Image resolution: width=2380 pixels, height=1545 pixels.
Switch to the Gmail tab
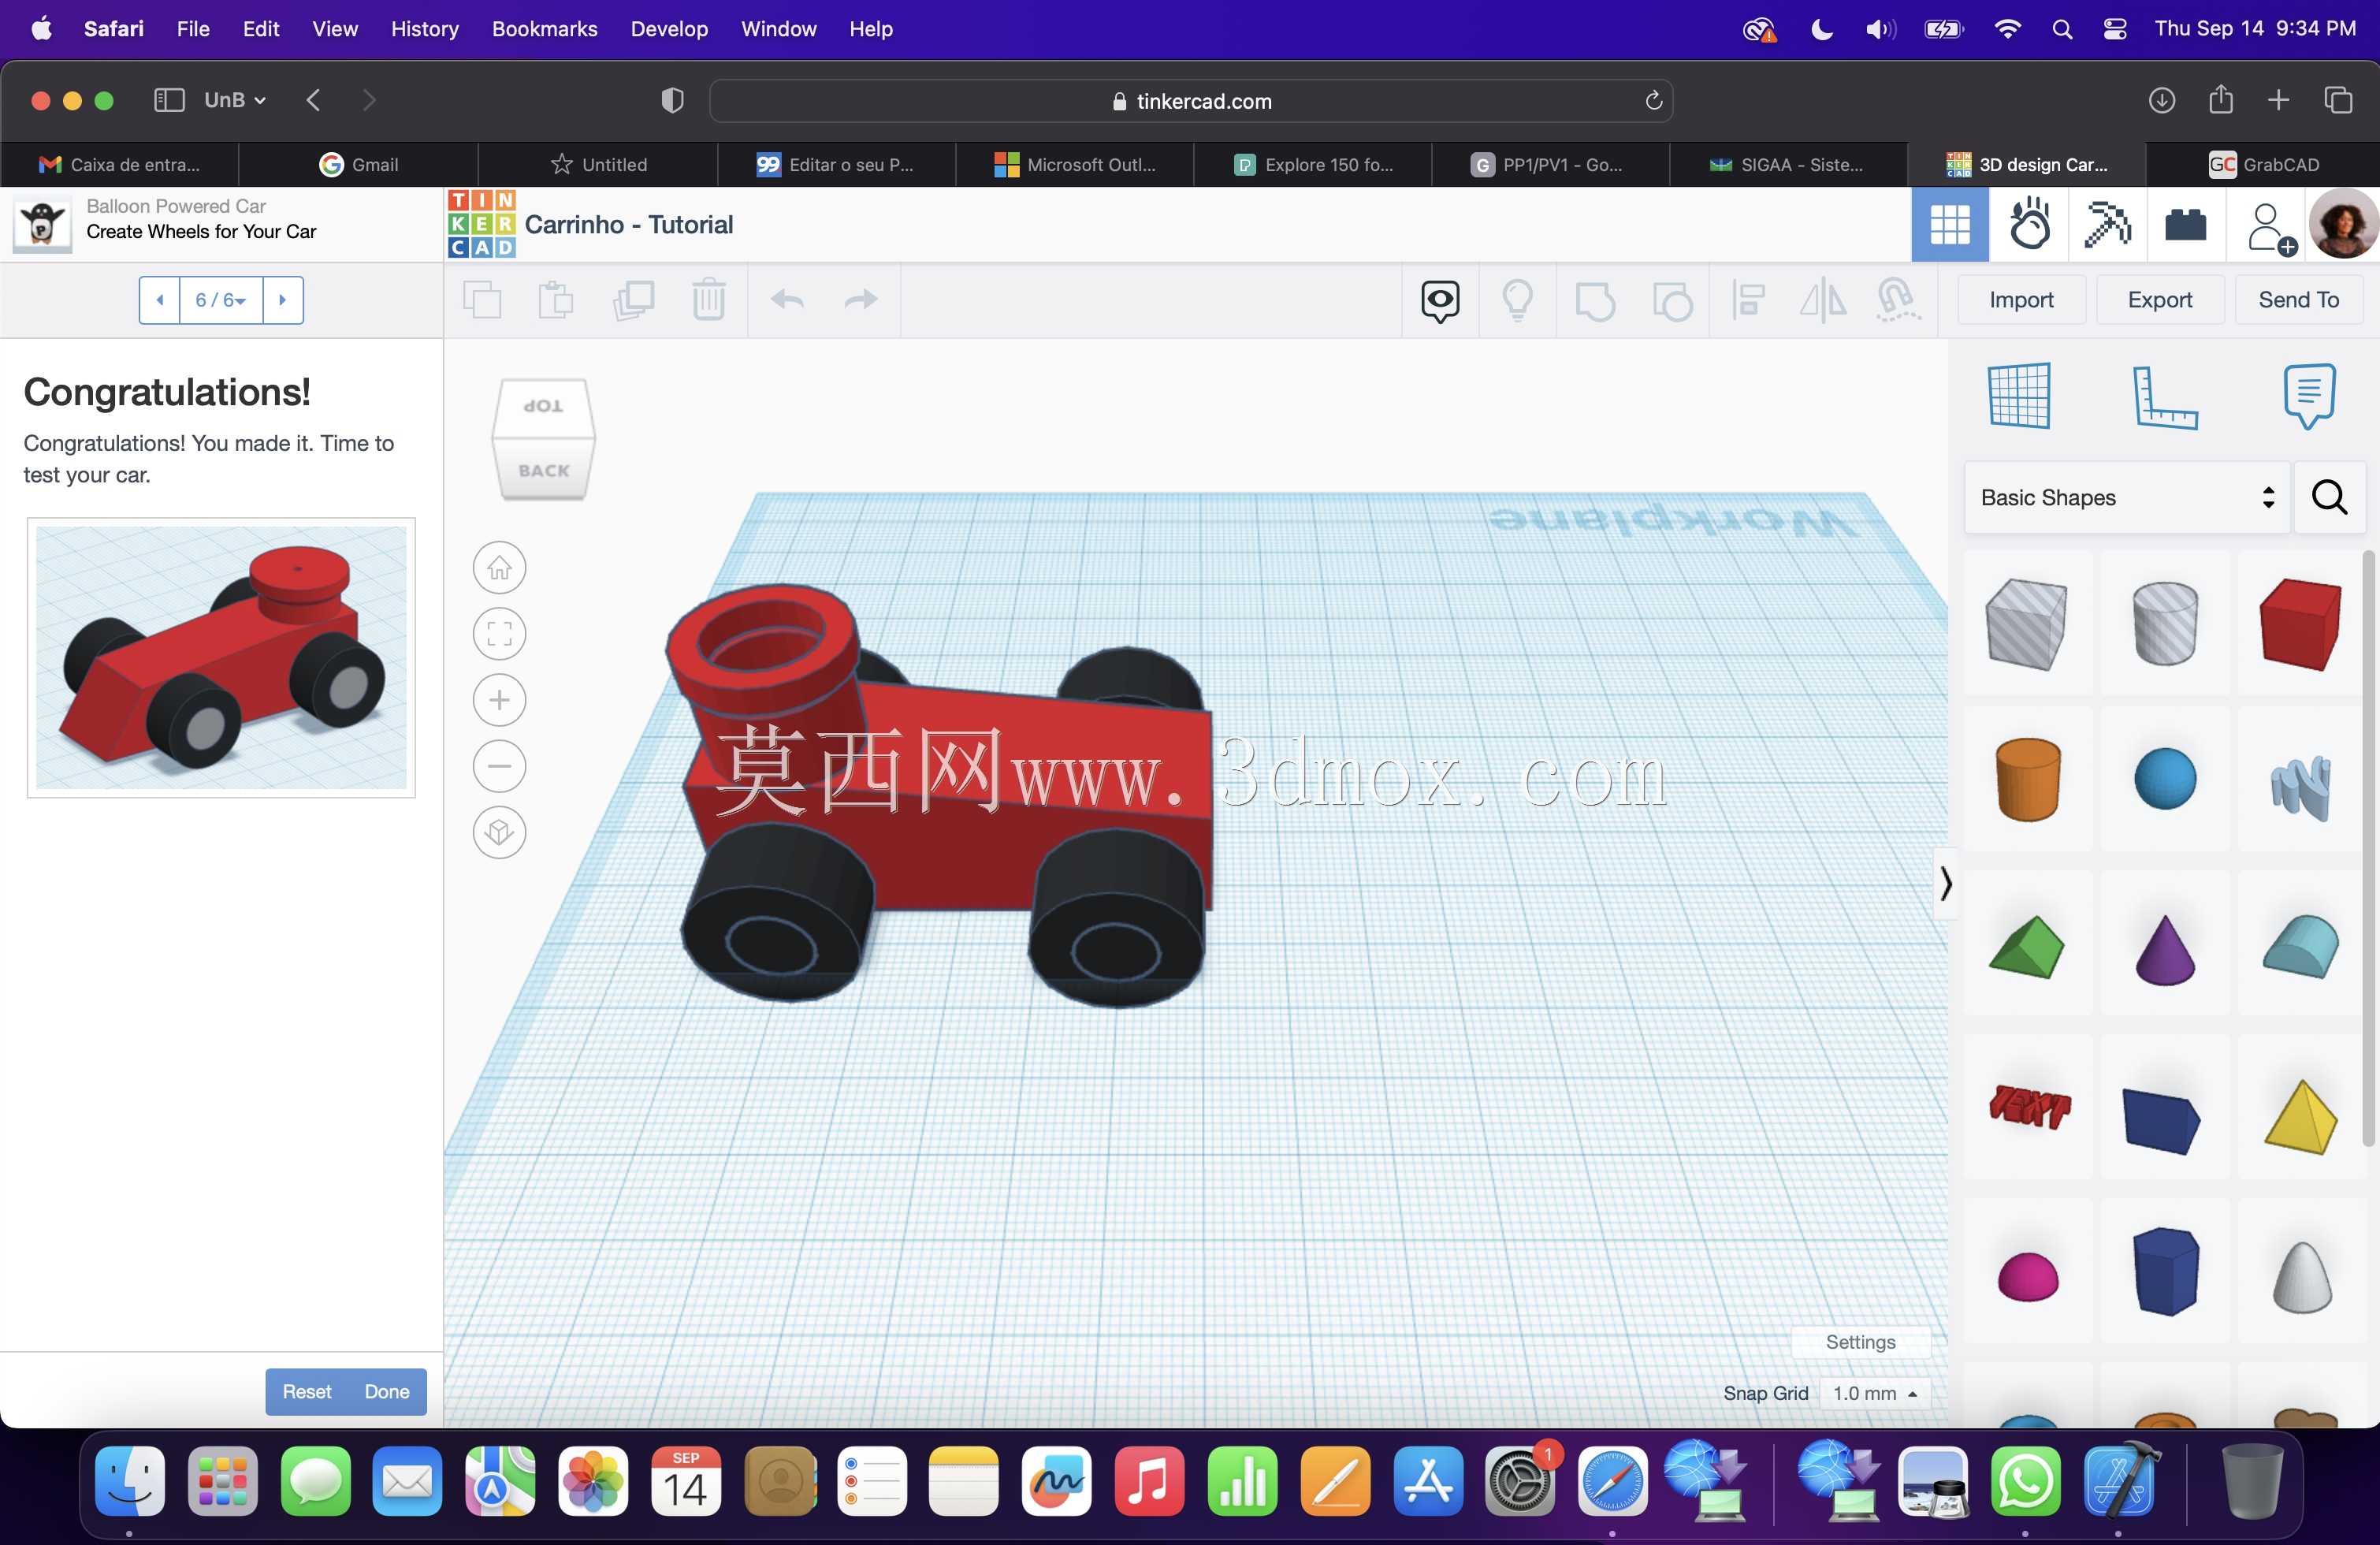(359, 165)
